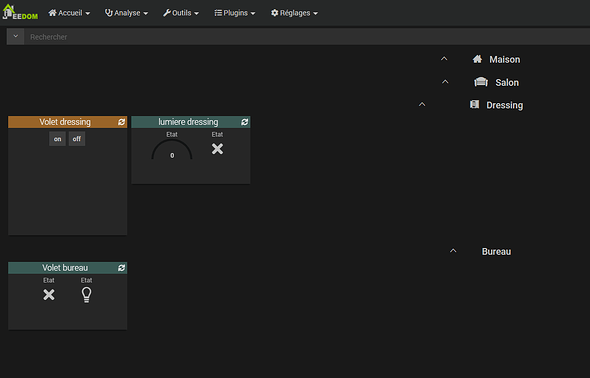The width and height of the screenshot is (590, 378).
Task: Open the Réglages menu
Action: pyautogui.click(x=294, y=13)
